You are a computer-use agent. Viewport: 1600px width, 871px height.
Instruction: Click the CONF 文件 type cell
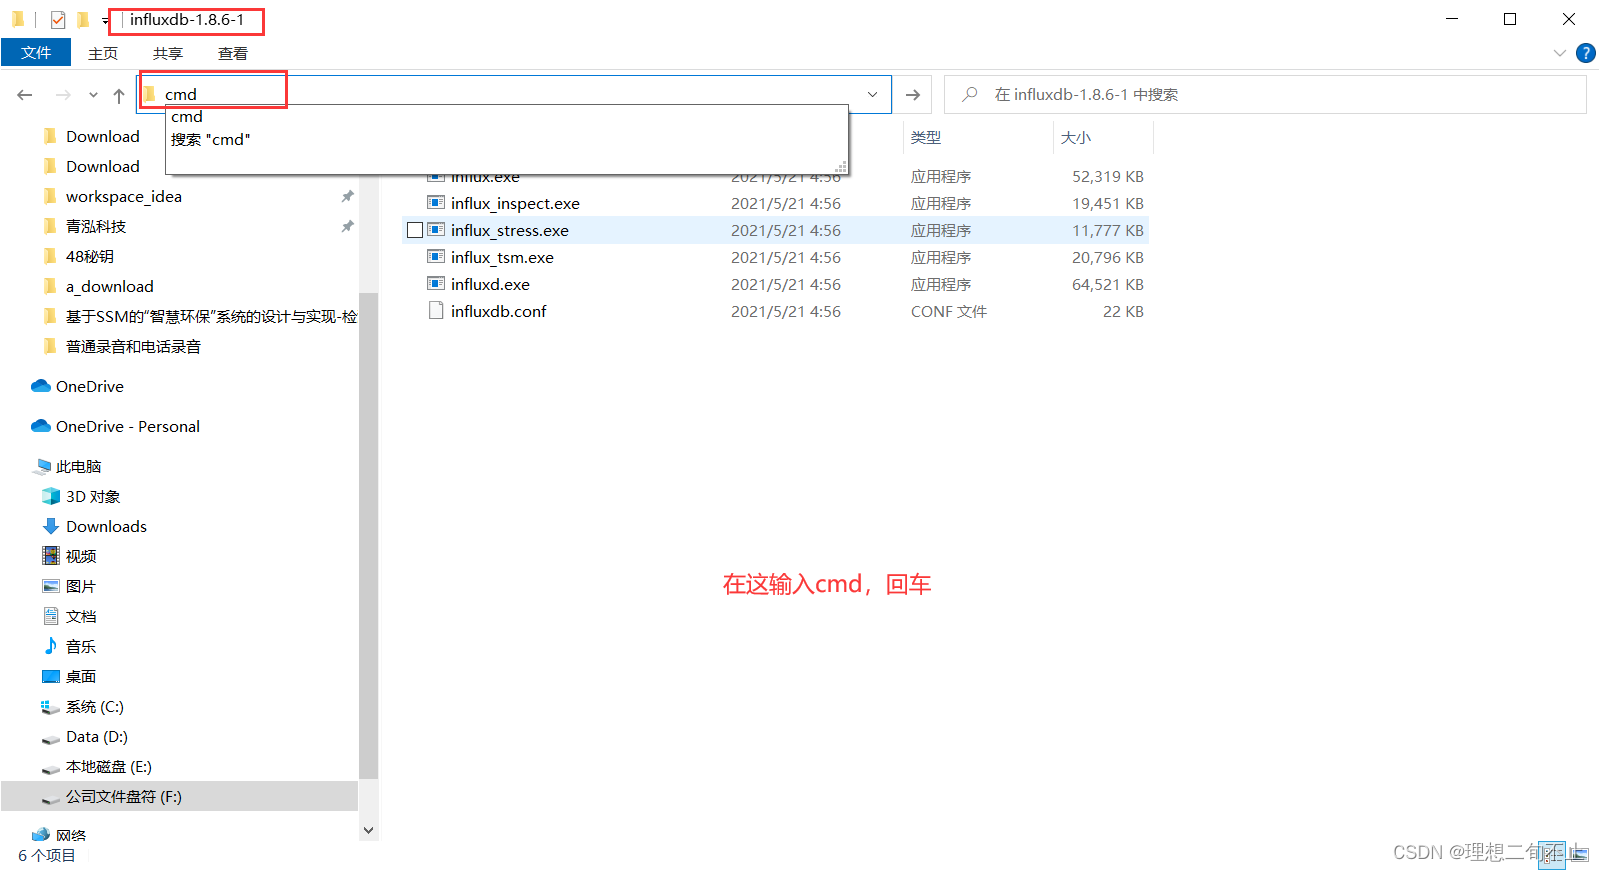949,312
